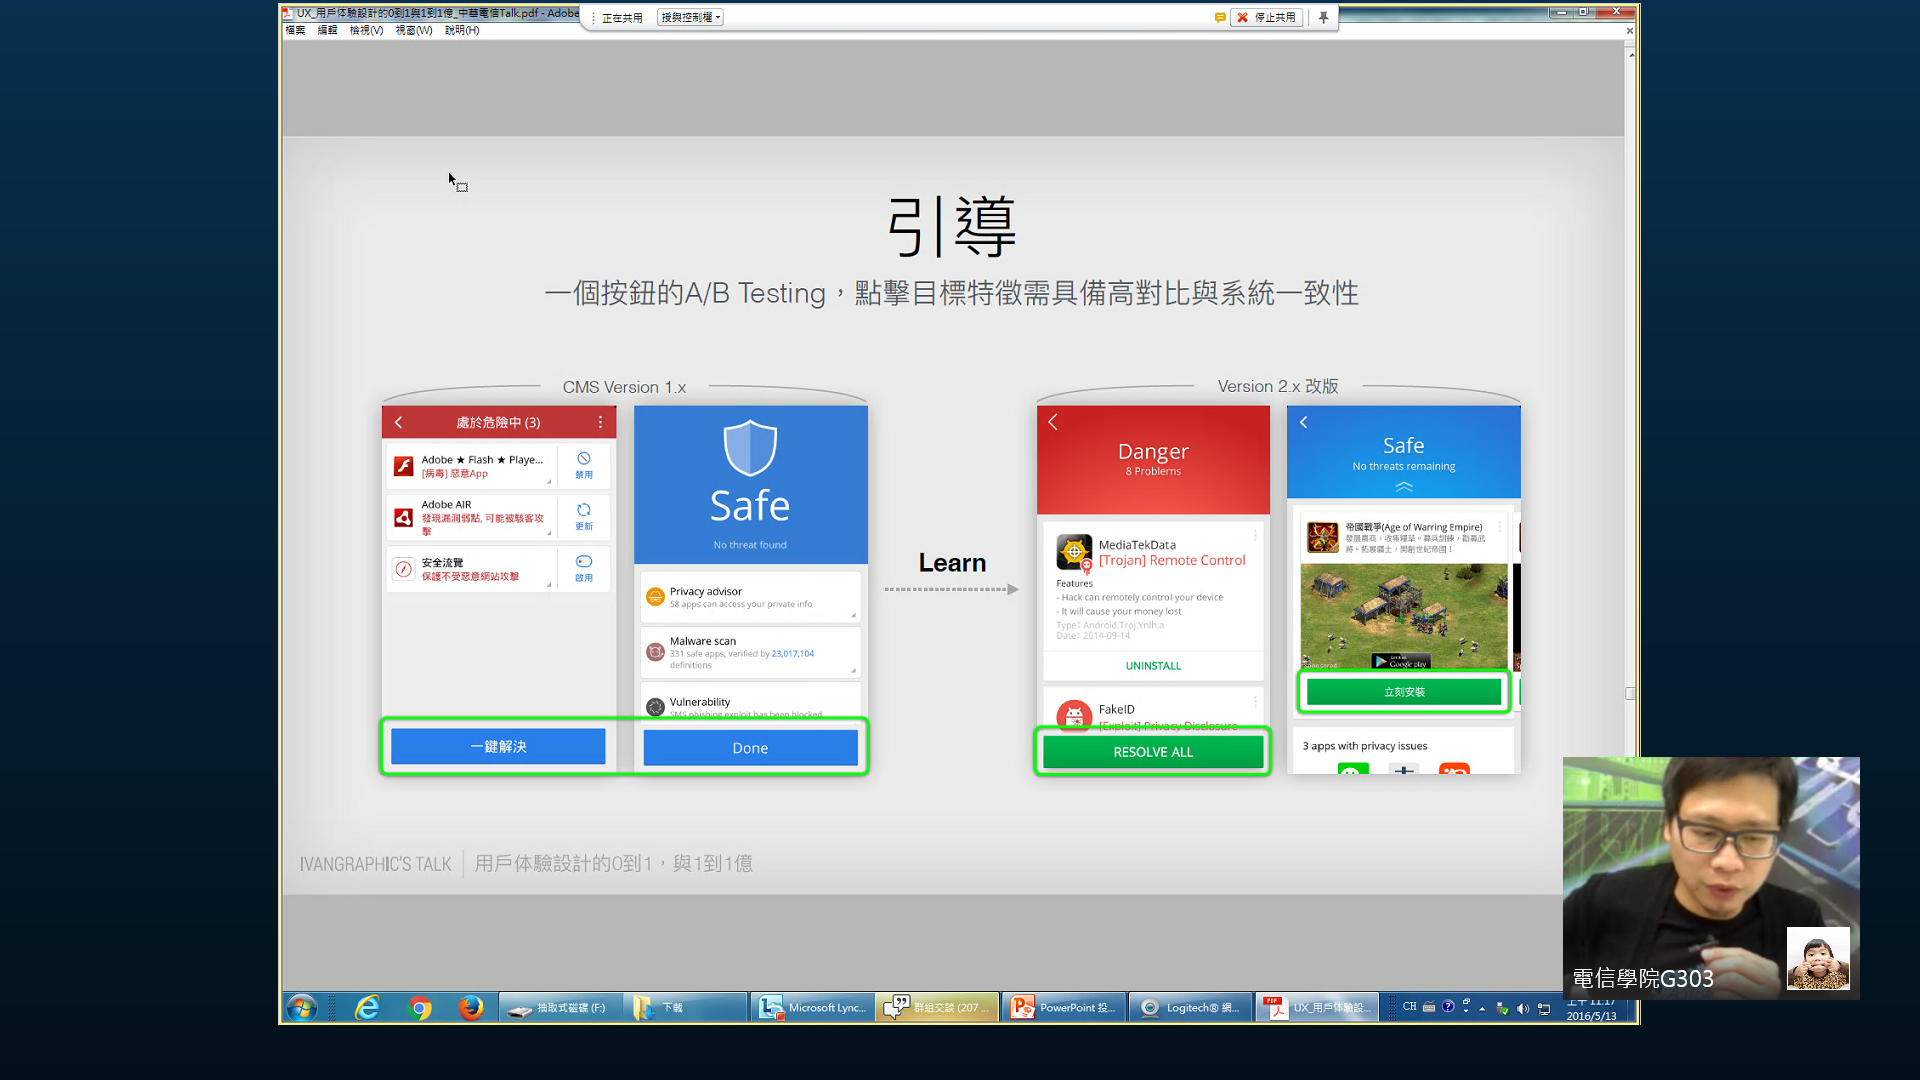Click the chat bubble icon on sharing bar

pos(1219,17)
